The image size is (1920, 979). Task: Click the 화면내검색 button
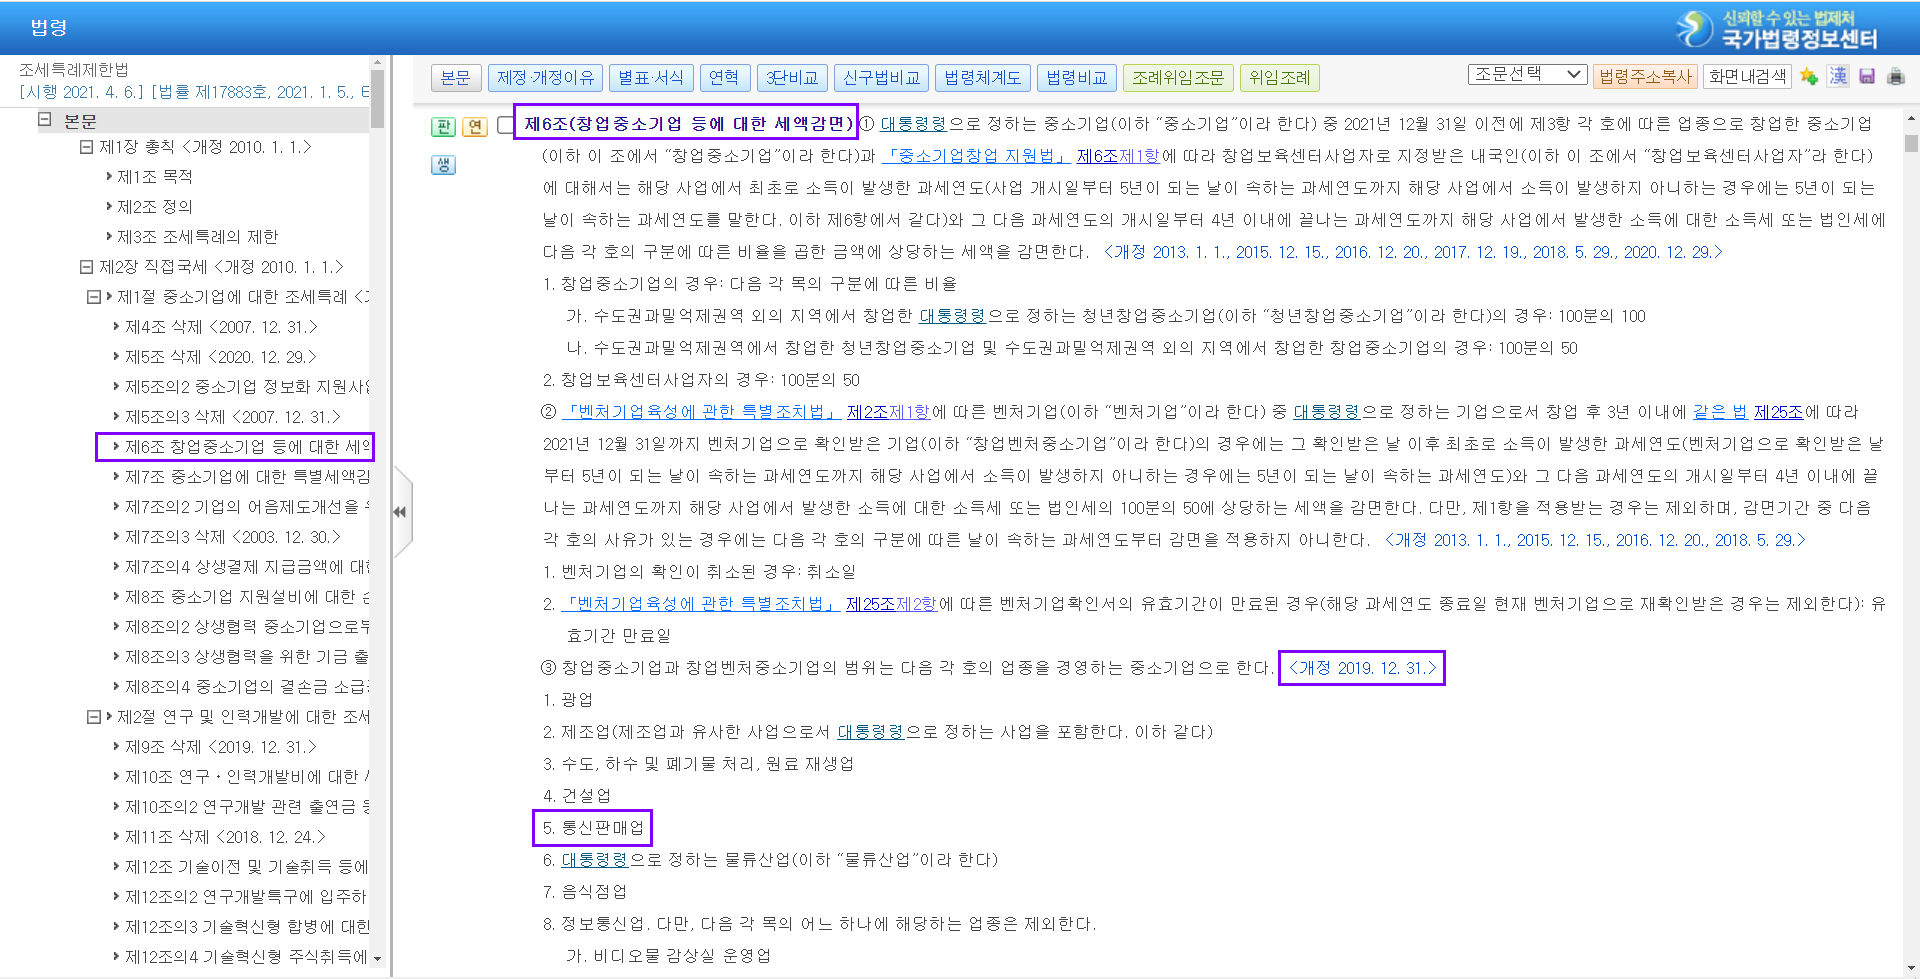tap(1747, 77)
